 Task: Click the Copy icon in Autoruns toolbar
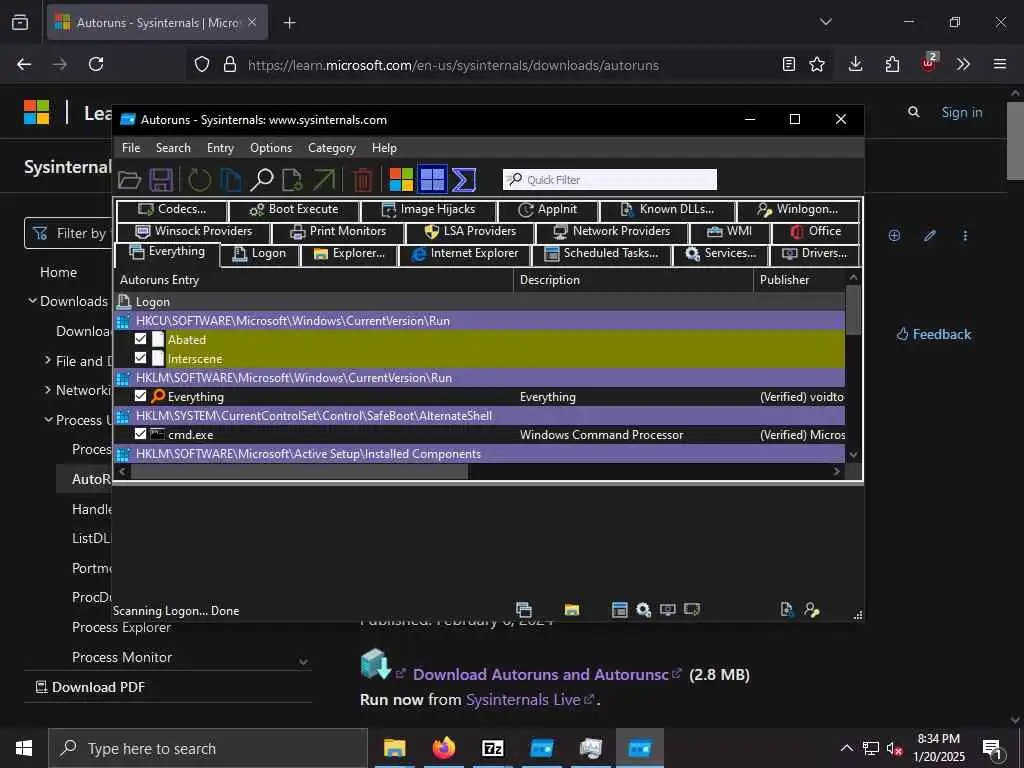231,180
